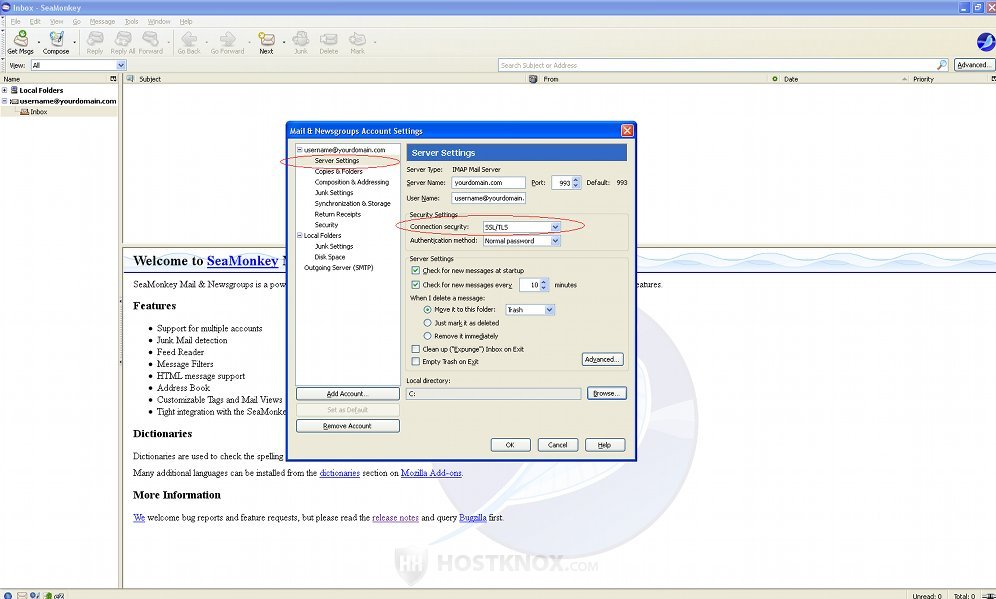Click the Next message toolbar icon
This screenshot has width=996, height=599.
pyautogui.click(x=266, y=39)
